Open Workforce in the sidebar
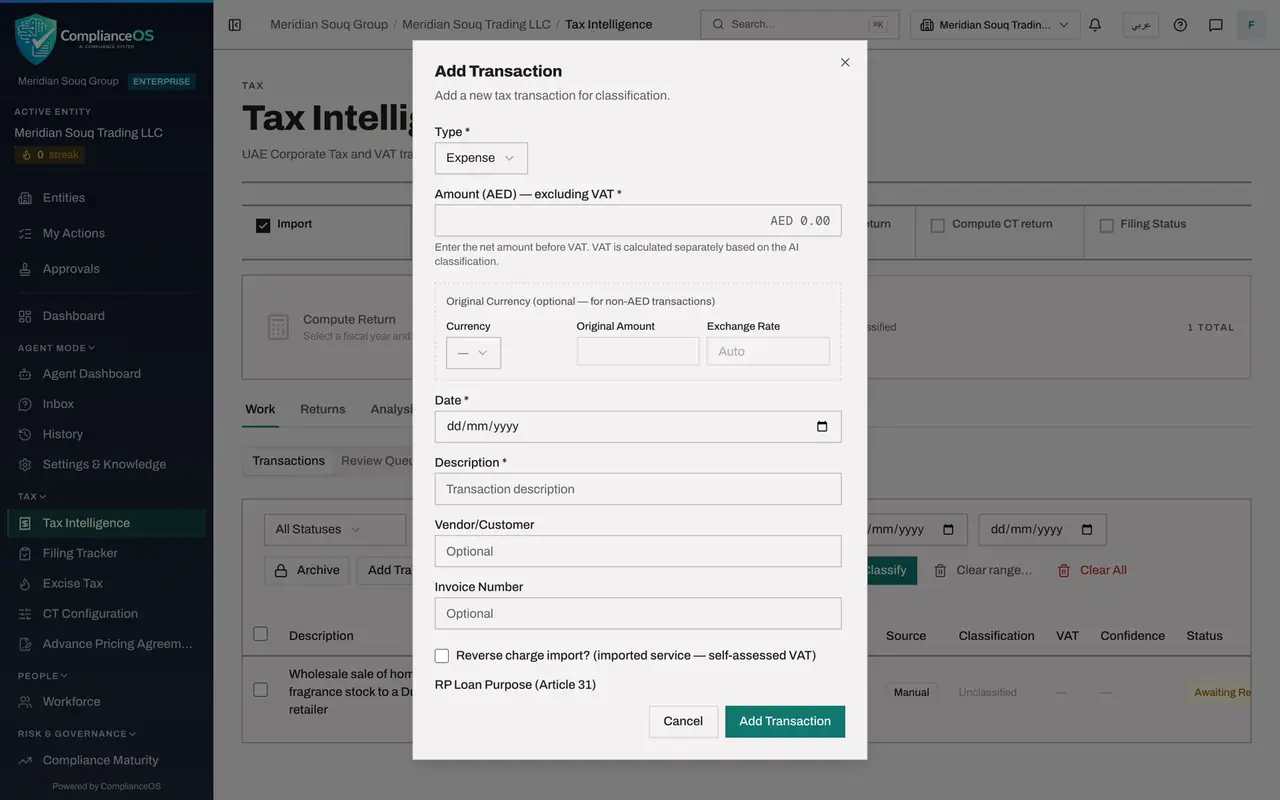 (x=107, y=702)
